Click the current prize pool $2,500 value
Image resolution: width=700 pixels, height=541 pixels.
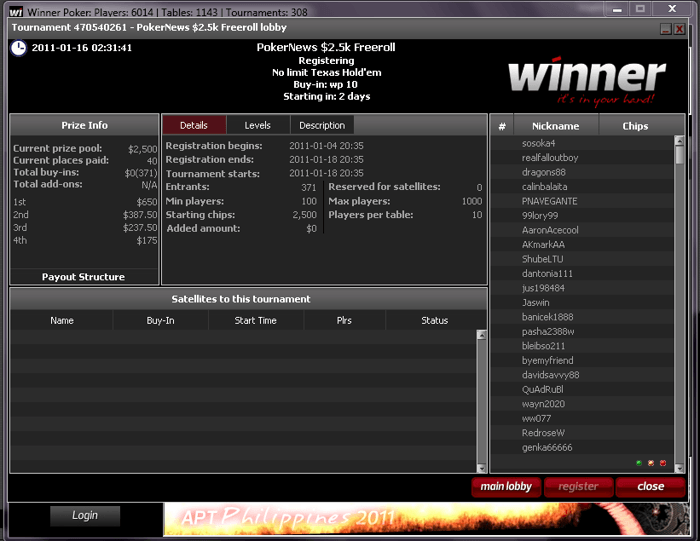coord(143,150)
